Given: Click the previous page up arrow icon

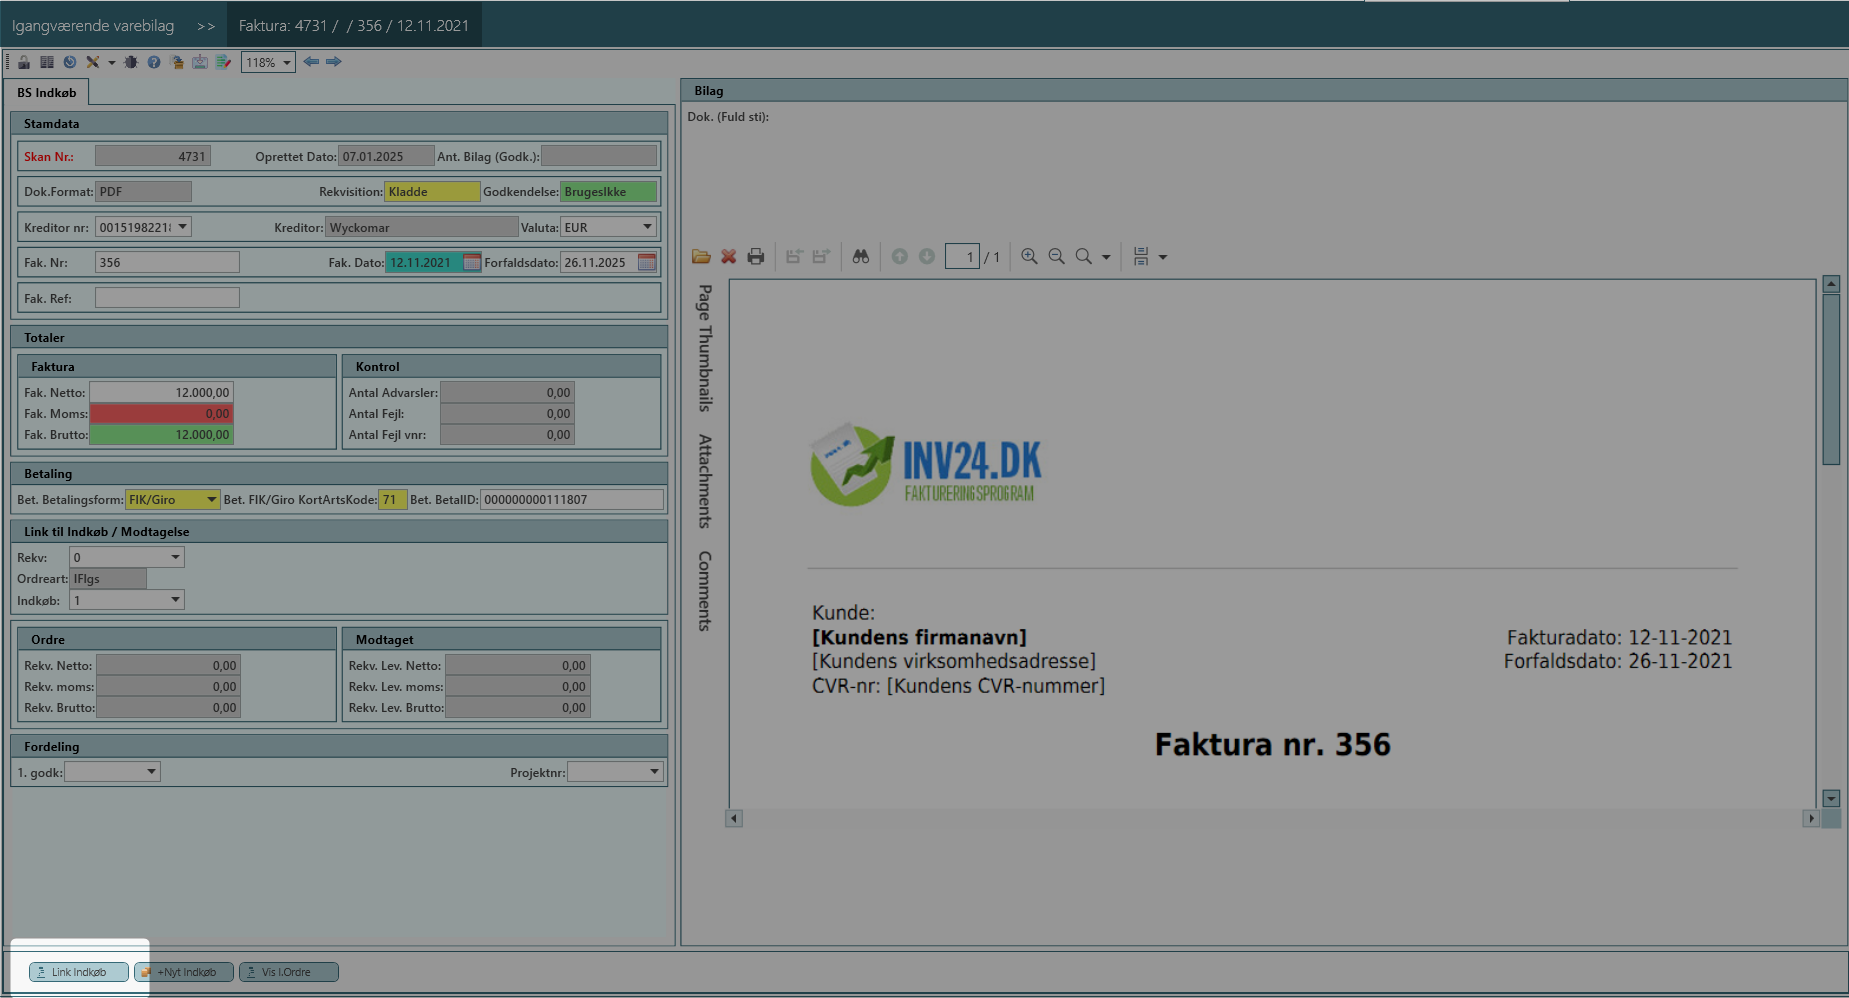Looking at the screenshot, I should click(900, 257).
